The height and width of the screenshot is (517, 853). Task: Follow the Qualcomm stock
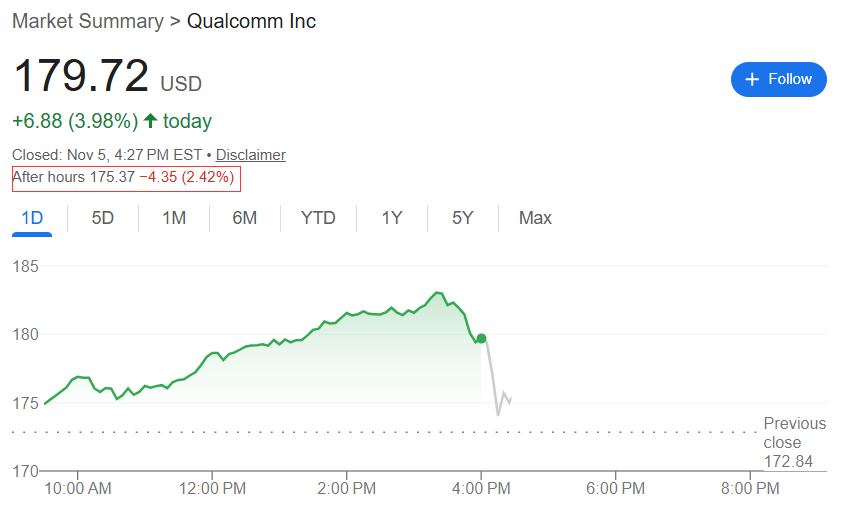click(778, 80)
